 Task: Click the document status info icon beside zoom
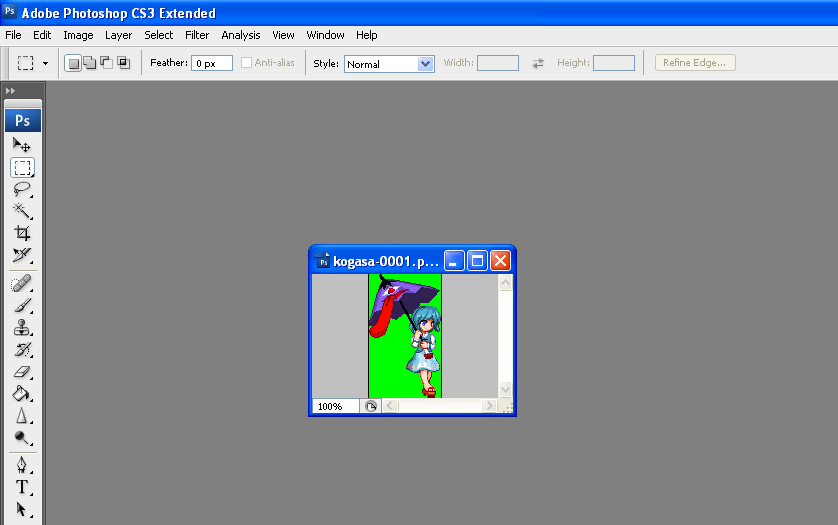coord(370,406)
